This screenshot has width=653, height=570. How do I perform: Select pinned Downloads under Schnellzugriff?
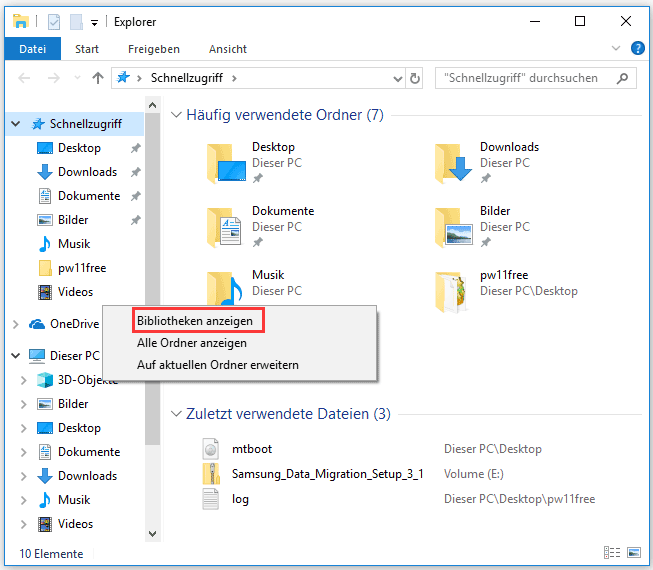(x=87, y=172)
